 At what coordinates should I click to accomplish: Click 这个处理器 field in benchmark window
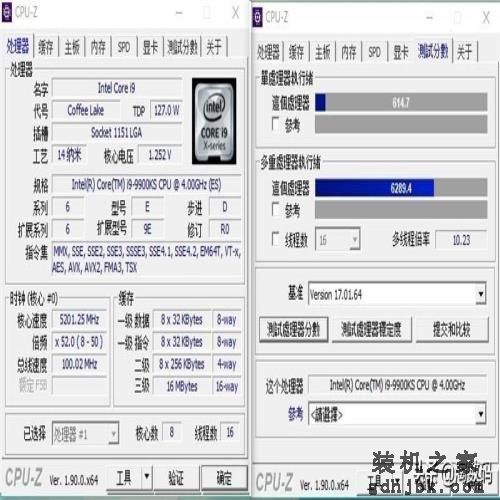point(397,385)
